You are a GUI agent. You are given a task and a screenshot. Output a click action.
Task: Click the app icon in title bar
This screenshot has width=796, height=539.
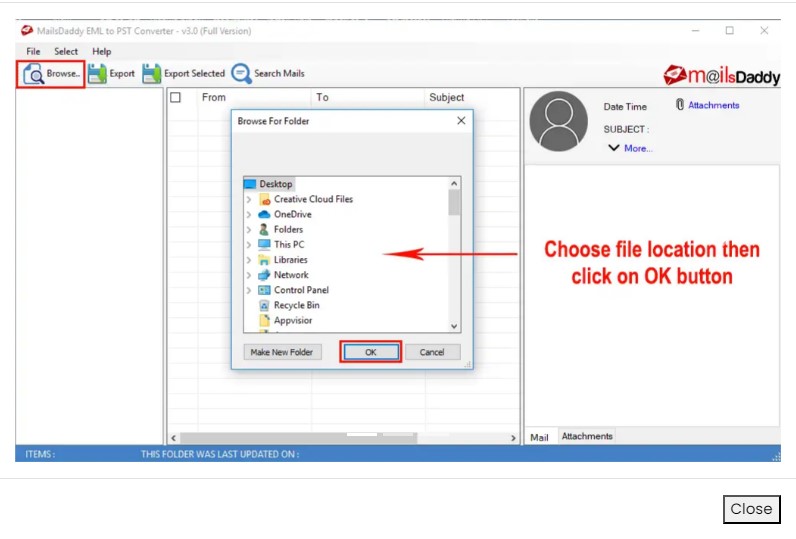pos(27,30)
